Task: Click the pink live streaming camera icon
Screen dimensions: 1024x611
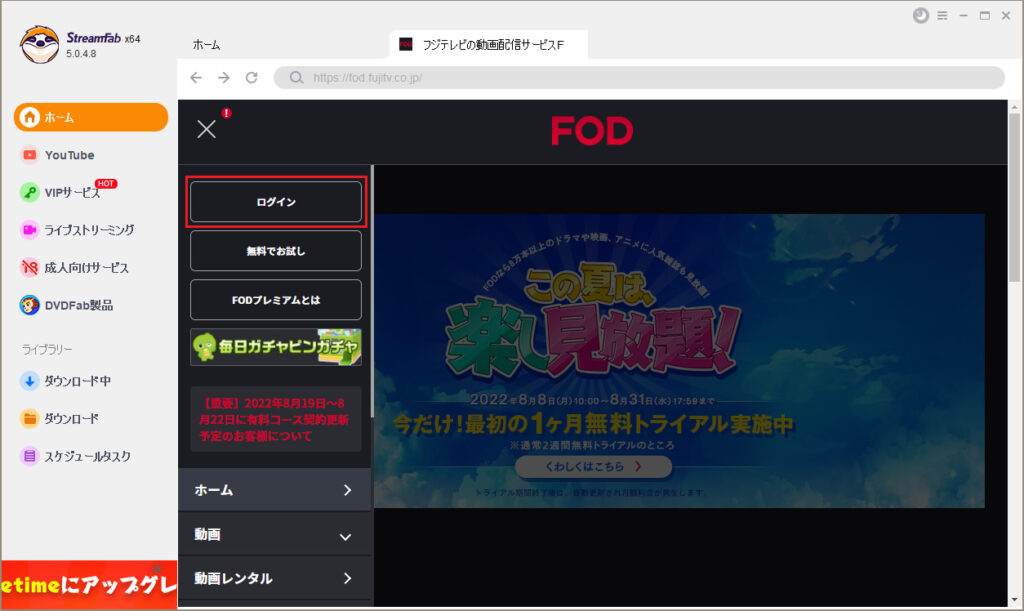Action: tap(29, 230)
